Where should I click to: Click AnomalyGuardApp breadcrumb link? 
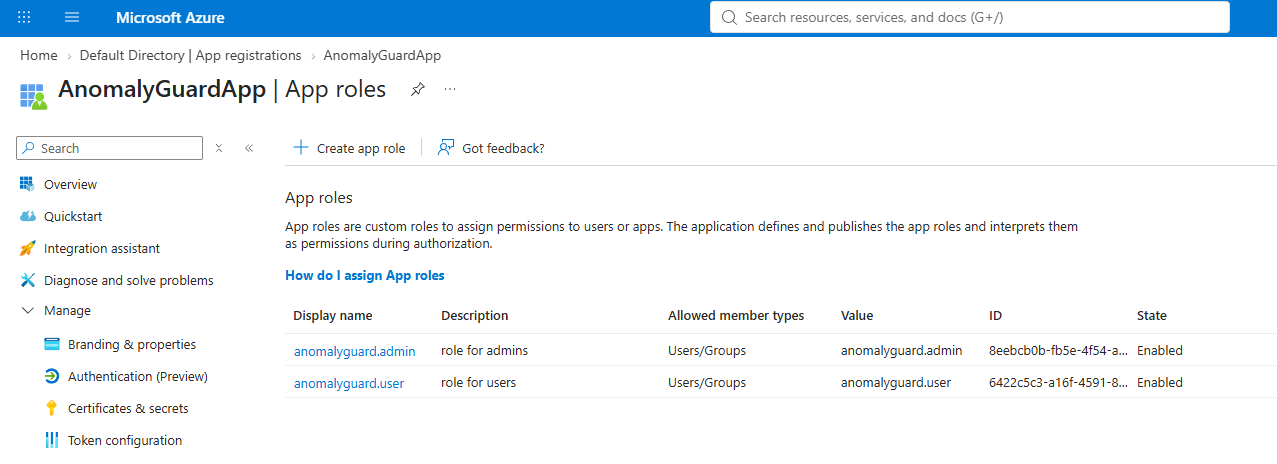pyautogui.click(x=382, y=55)
